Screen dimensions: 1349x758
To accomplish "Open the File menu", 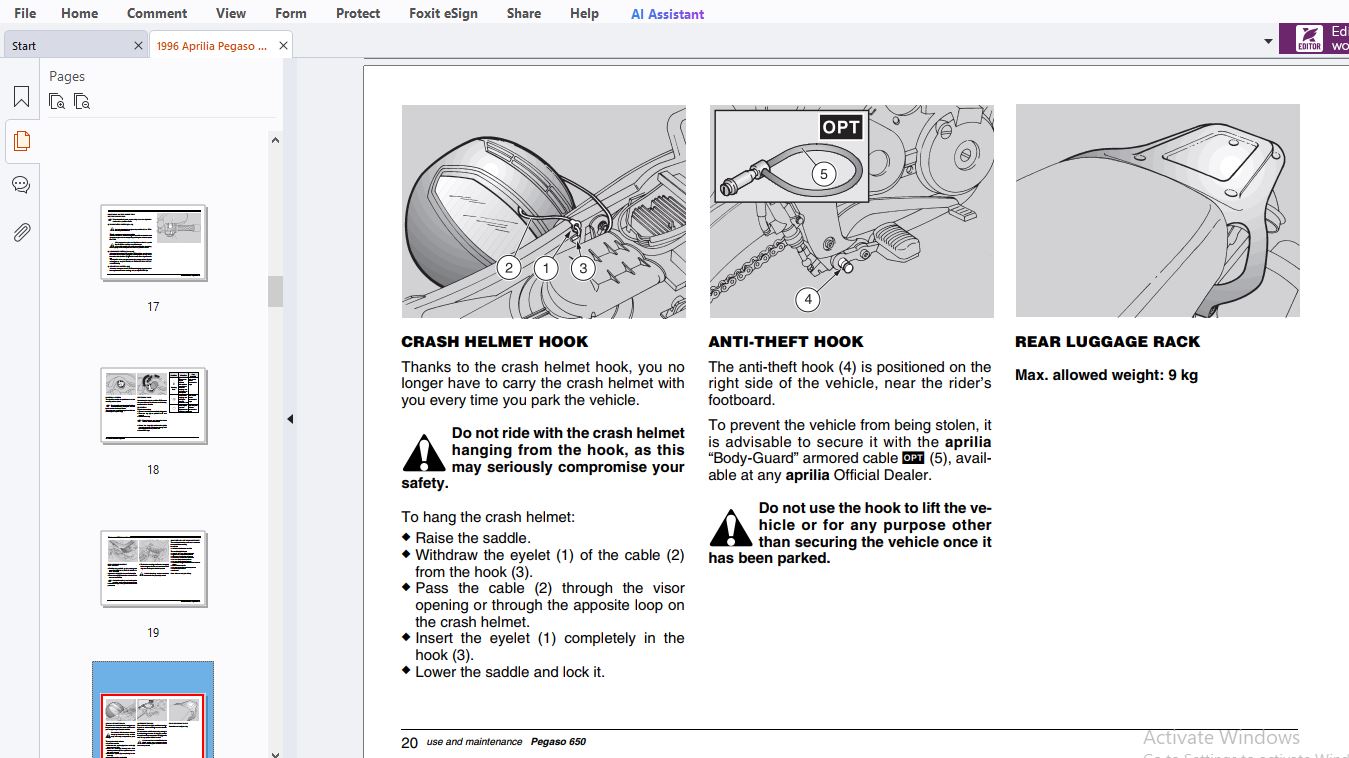I will click(25, 13).
